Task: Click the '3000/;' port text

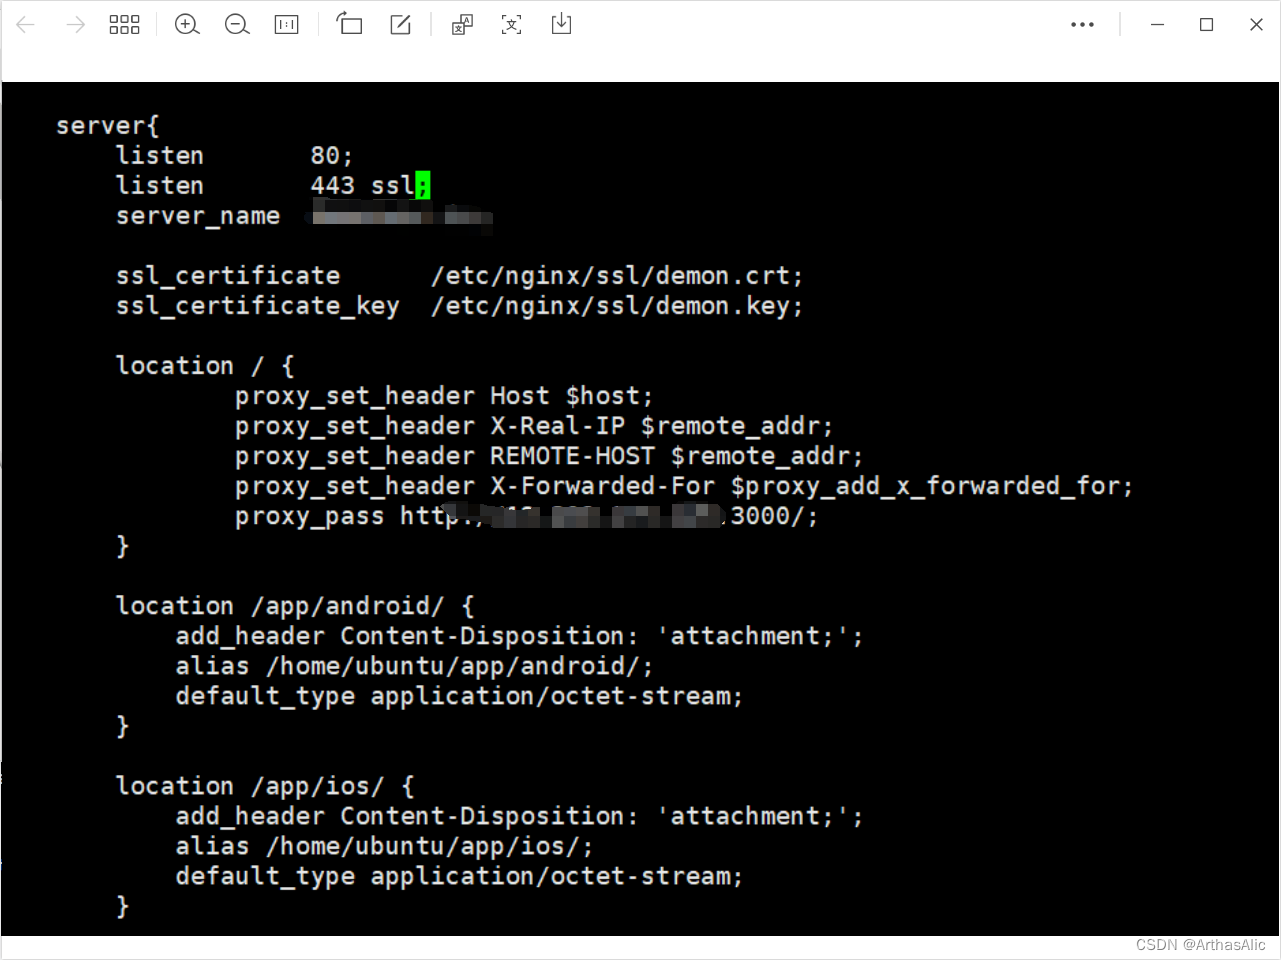Action: click(x=774, y=516)
